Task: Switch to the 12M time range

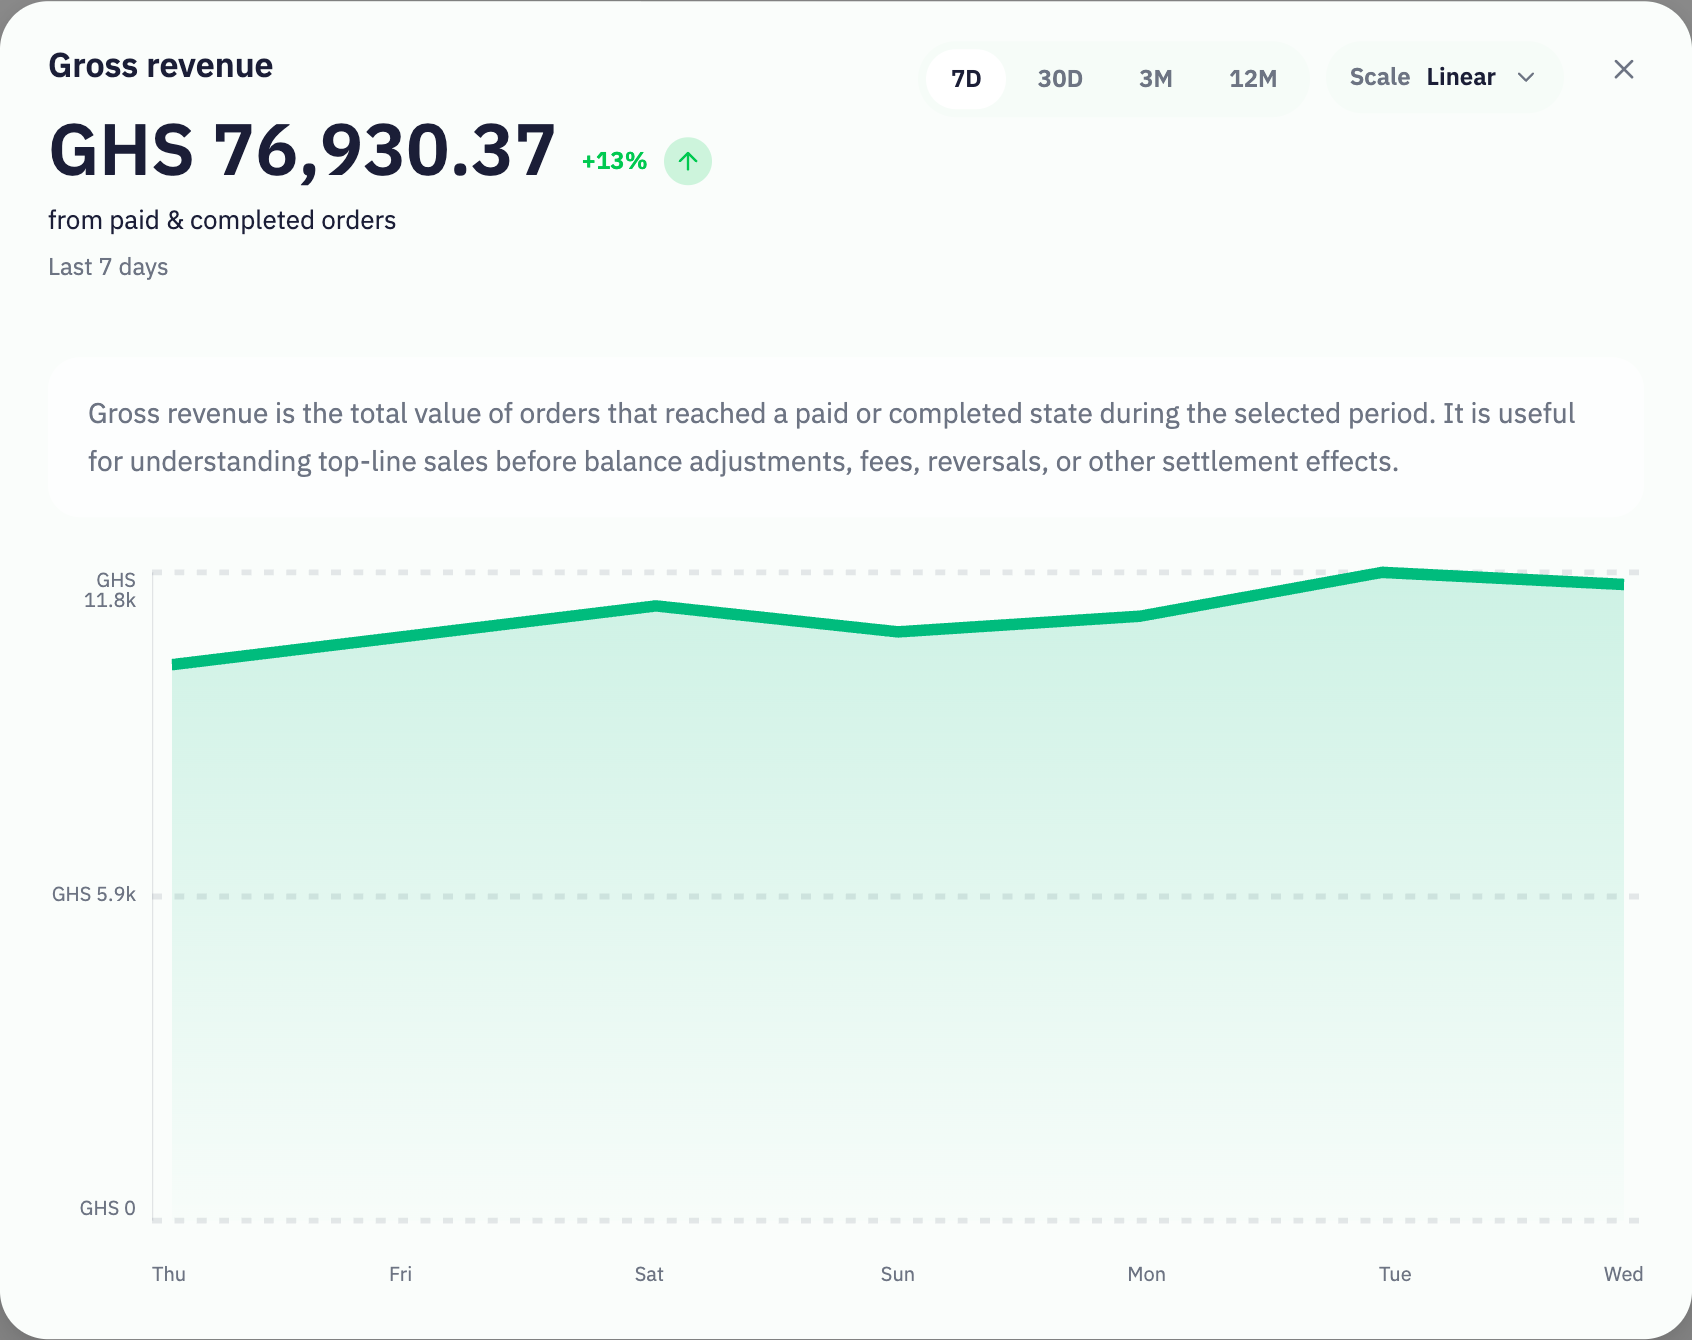Action: (1253, 79)
